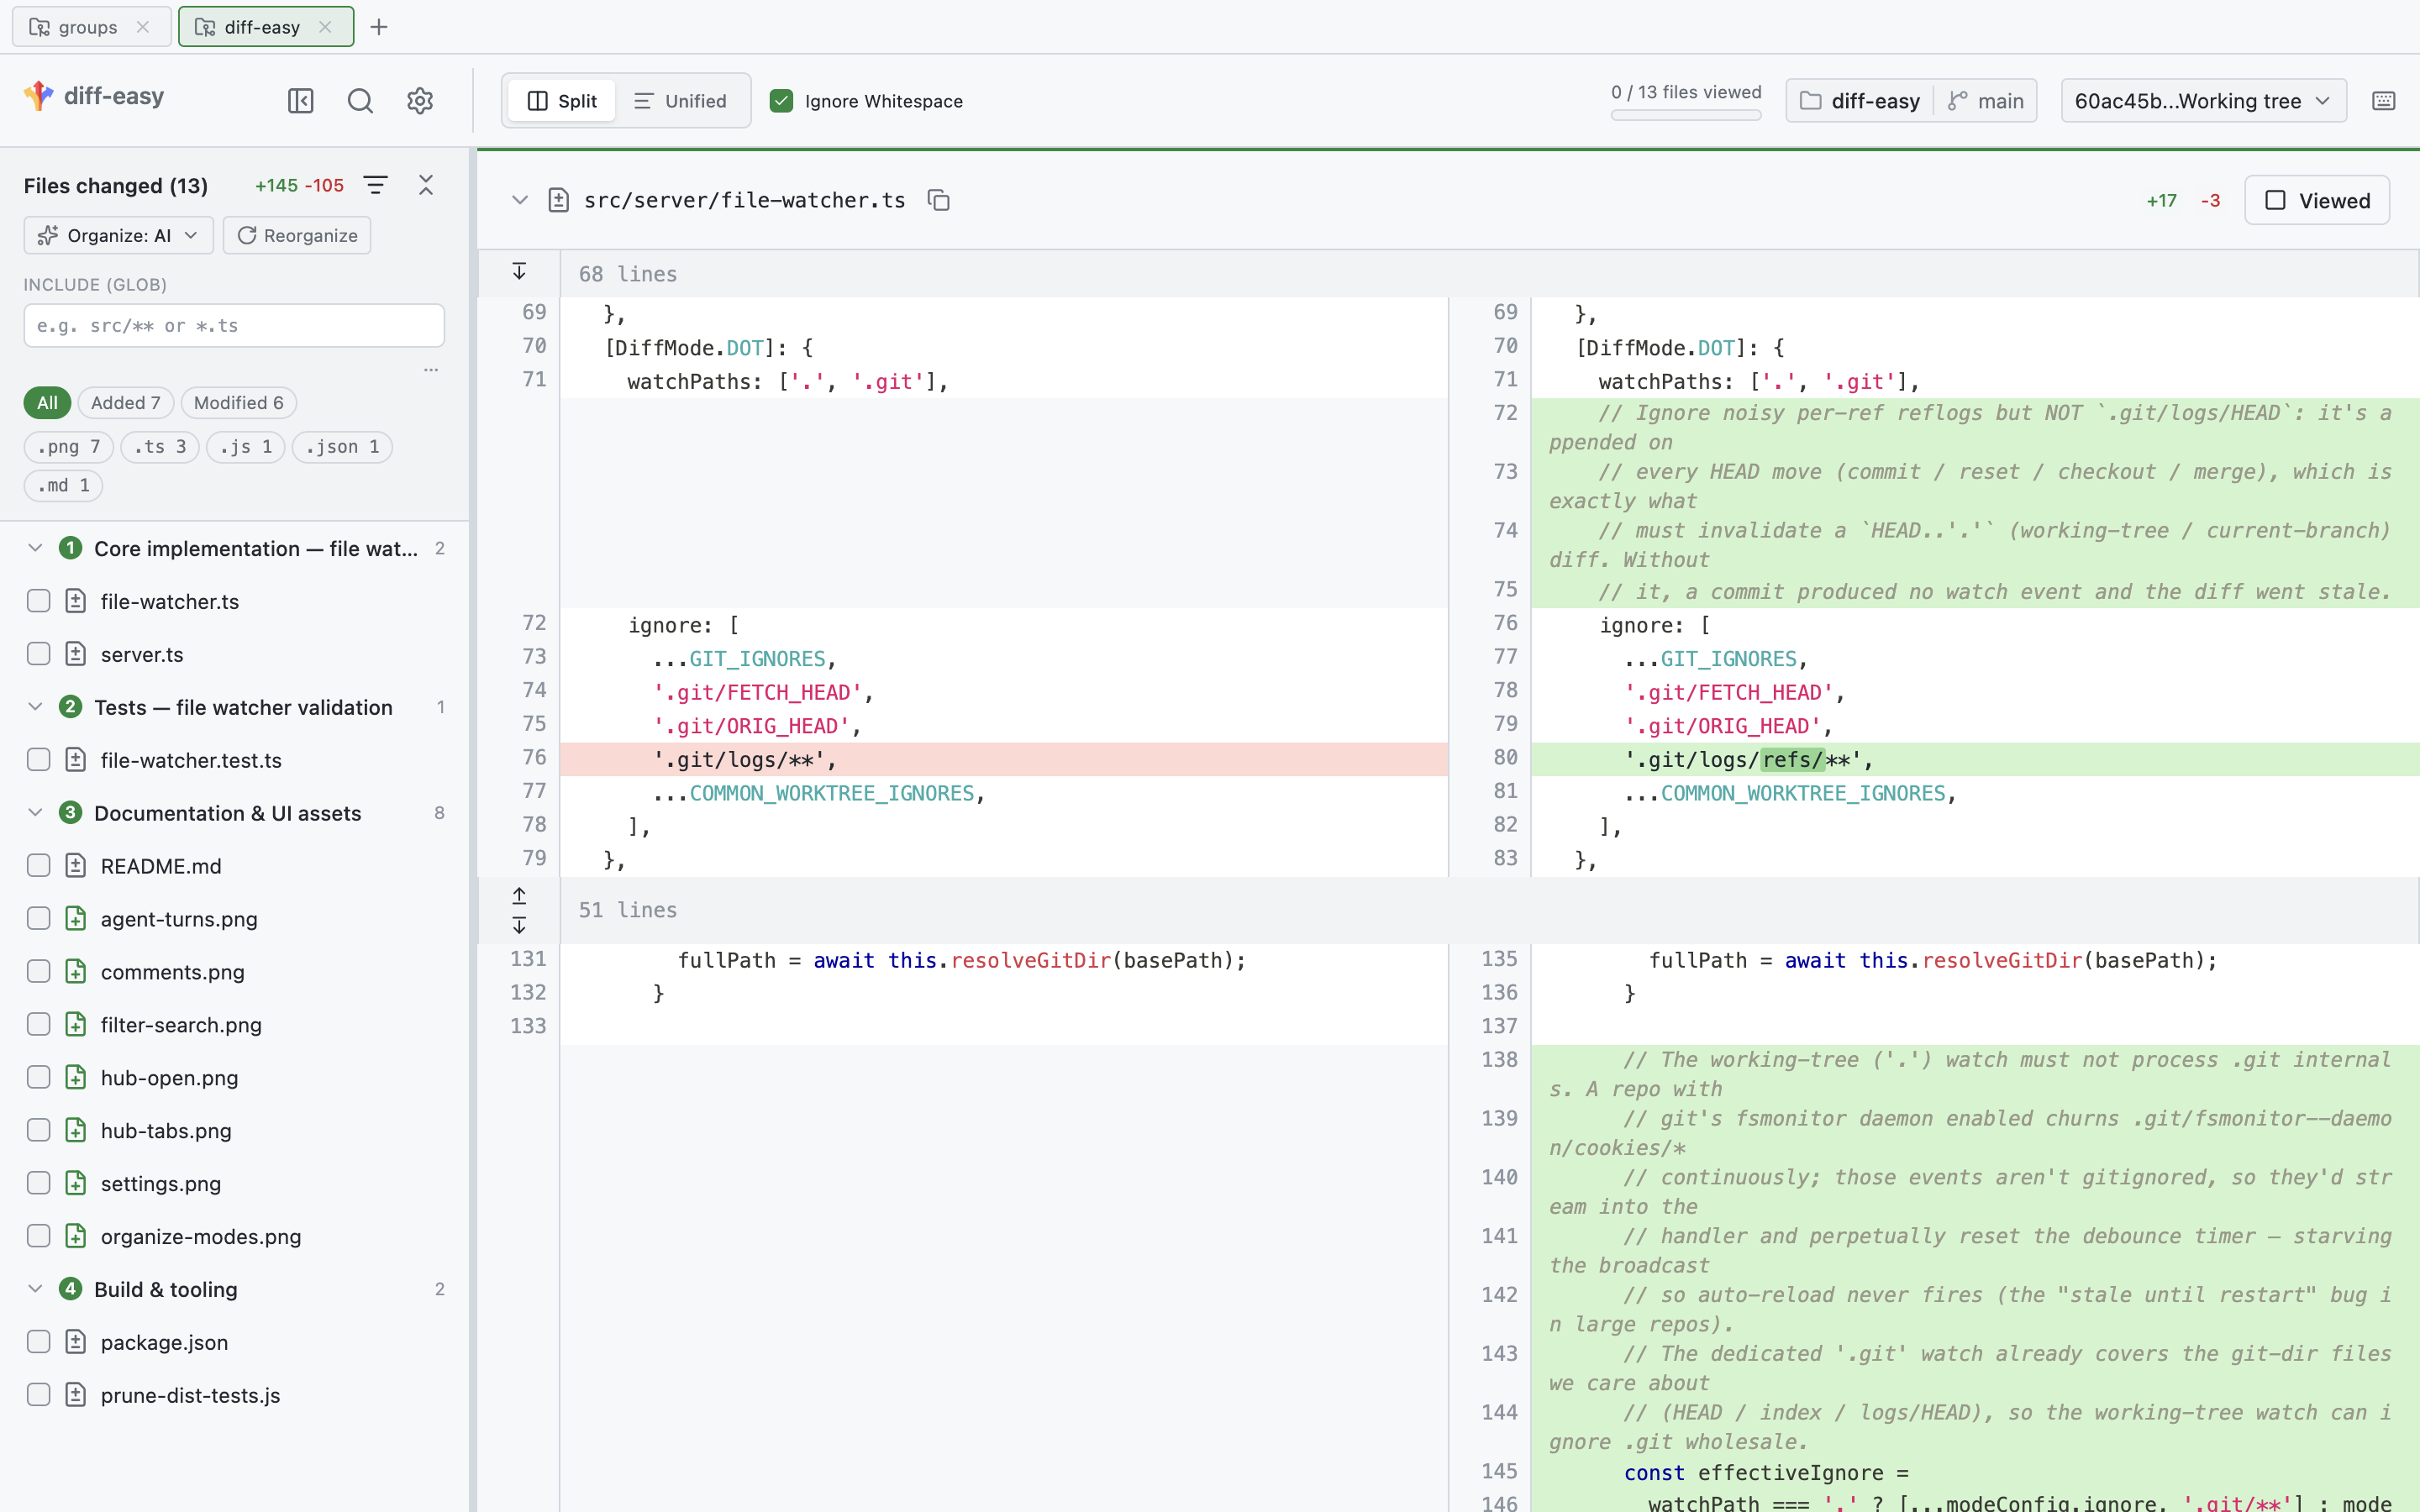Viewport: 2420px width, 1512px height.
Task: Collapse the Core implementation group
Action: (x=35, y=548)
